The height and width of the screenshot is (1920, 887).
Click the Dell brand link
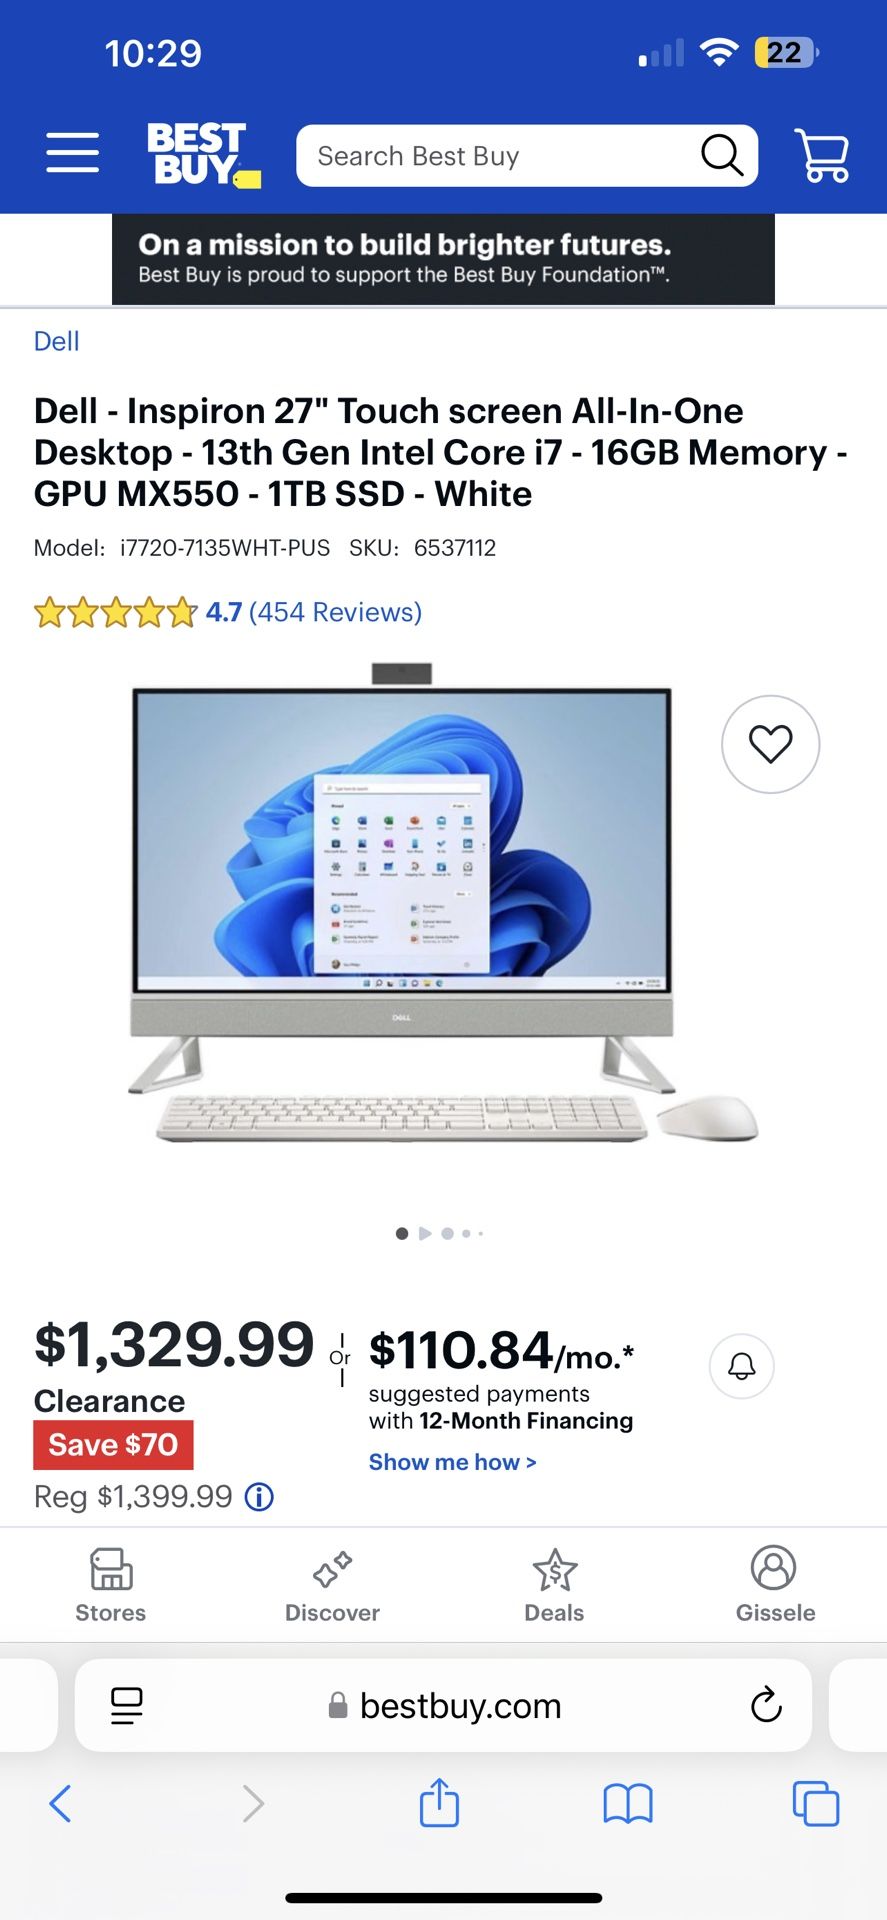click(56, 342)
